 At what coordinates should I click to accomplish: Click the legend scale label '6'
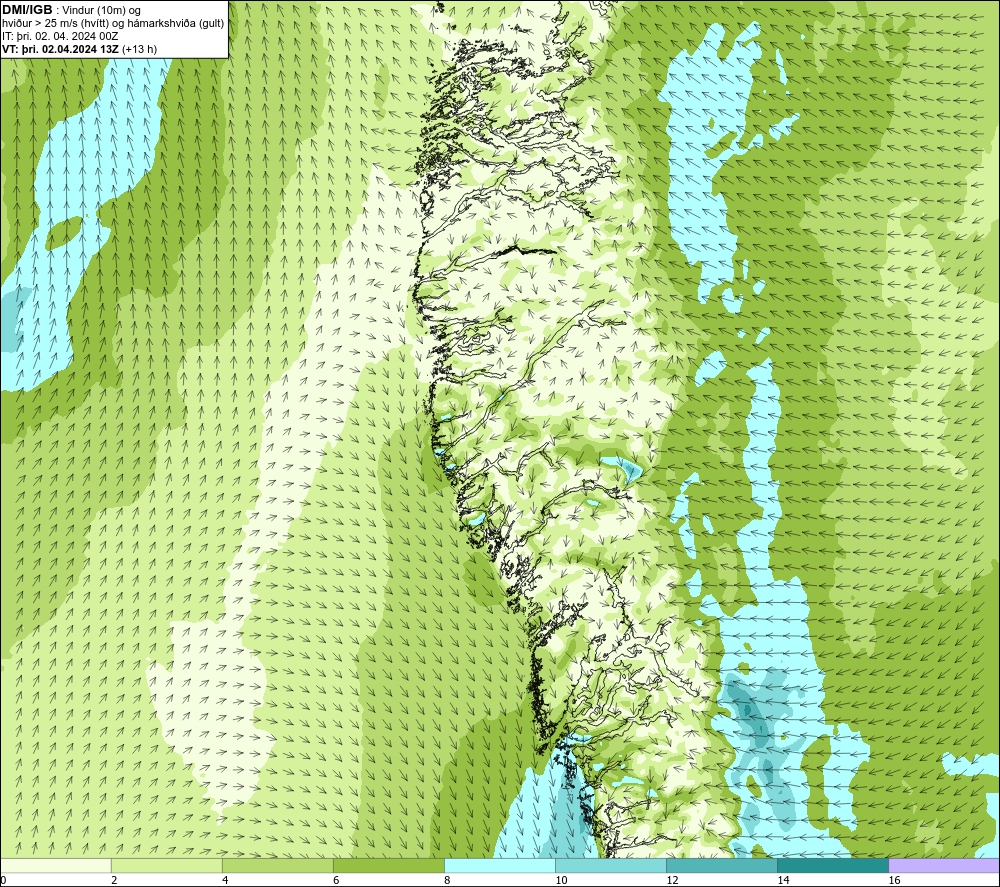336,880
